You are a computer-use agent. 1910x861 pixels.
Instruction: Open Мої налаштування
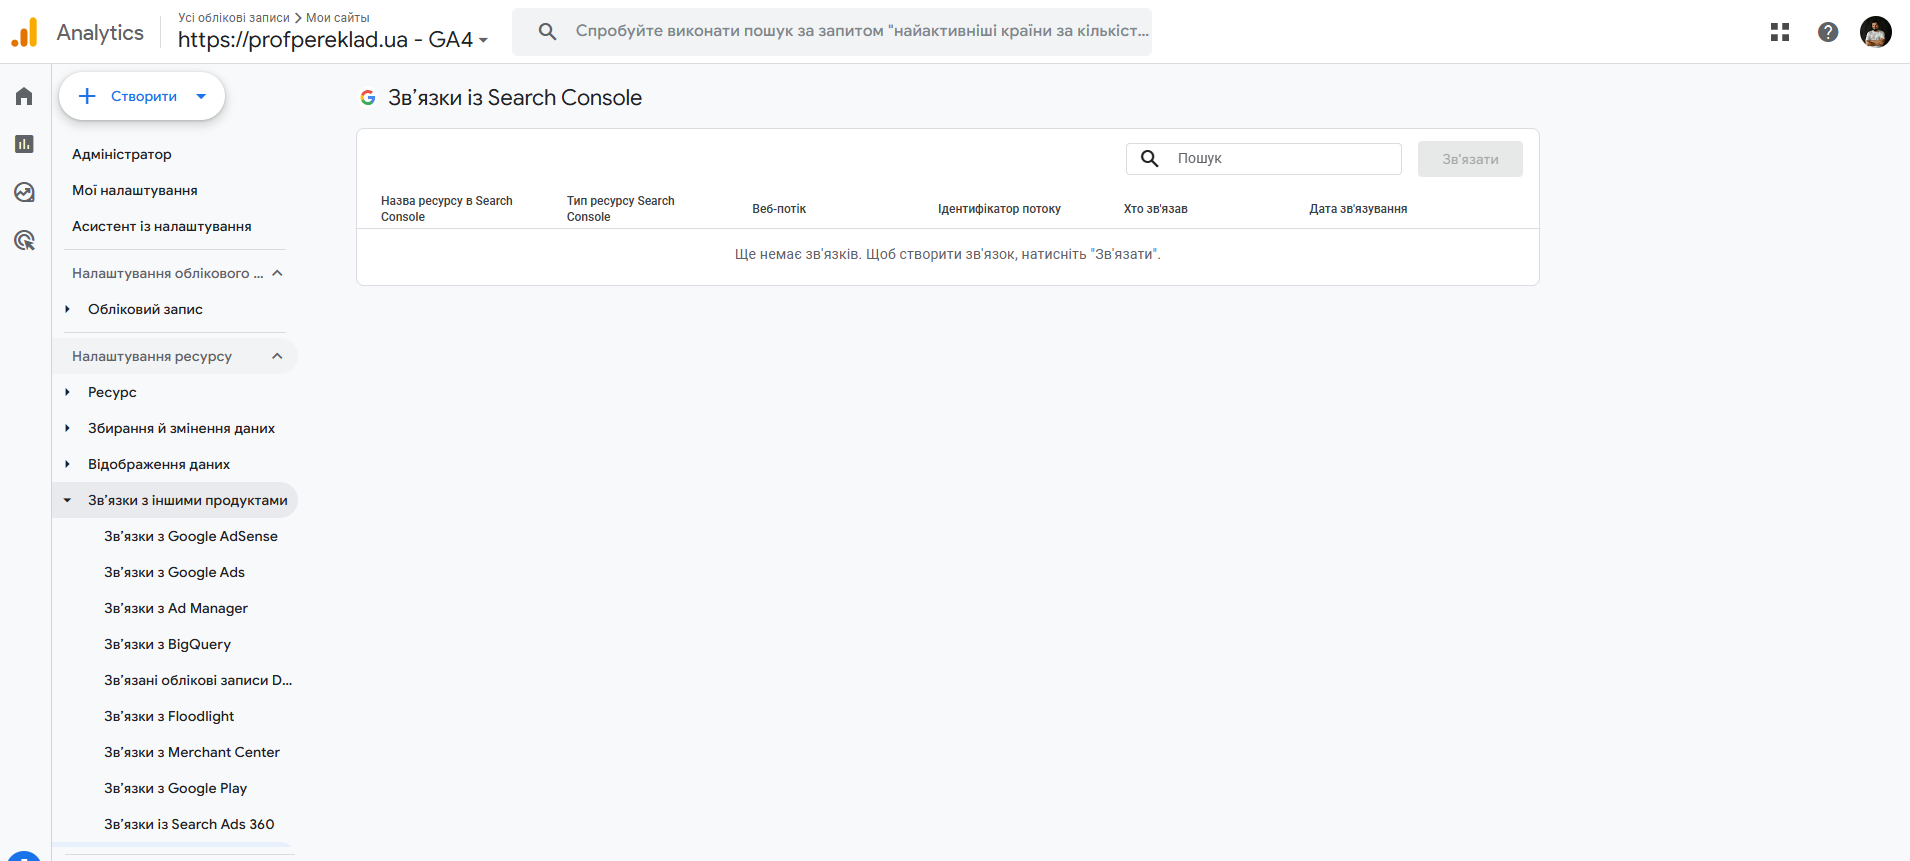coord(135,190)
